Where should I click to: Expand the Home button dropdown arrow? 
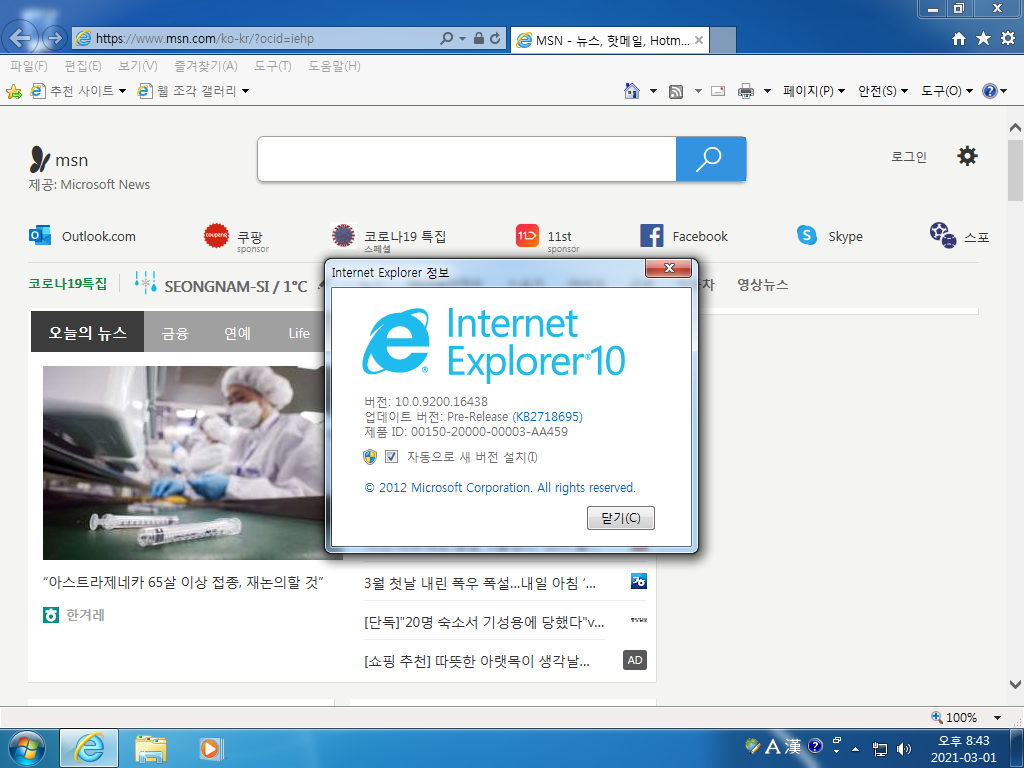653,91
